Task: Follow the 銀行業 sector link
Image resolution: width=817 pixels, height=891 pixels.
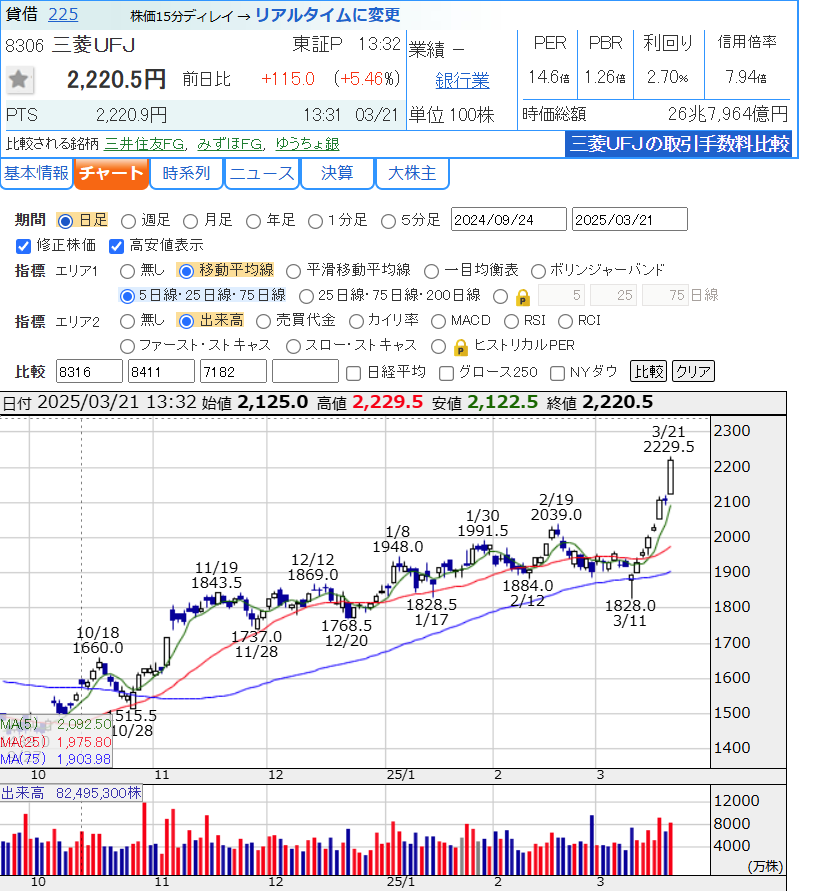Action: coord(462,81)
